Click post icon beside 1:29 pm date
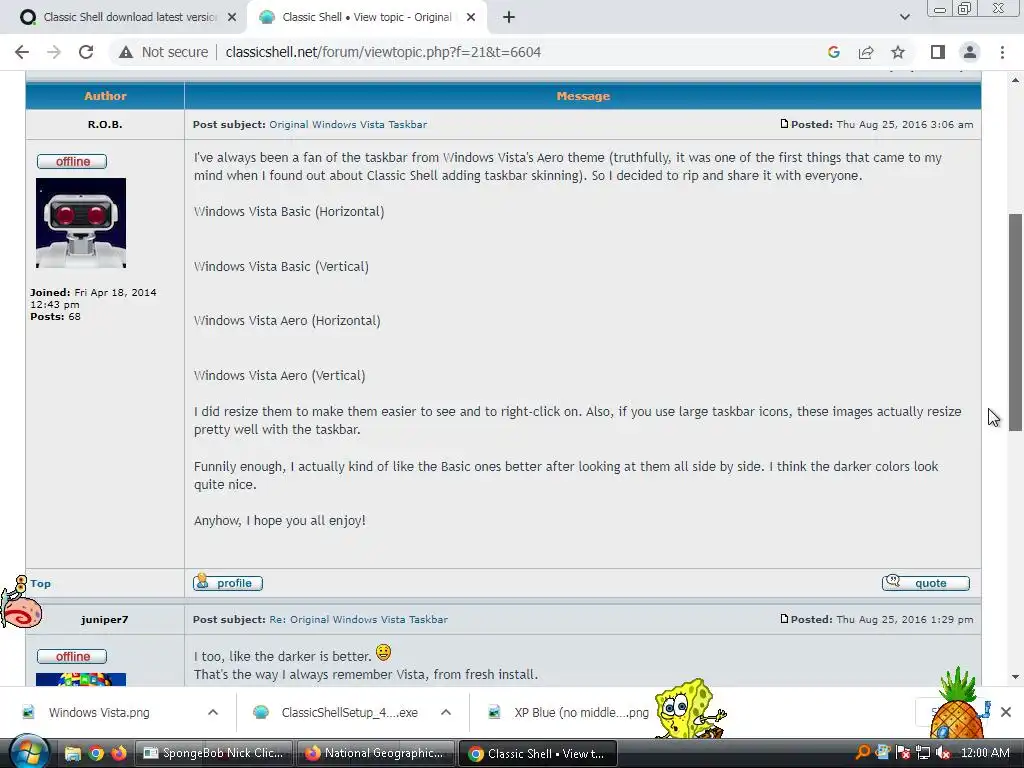1024x768 pixels. [784, 618]
